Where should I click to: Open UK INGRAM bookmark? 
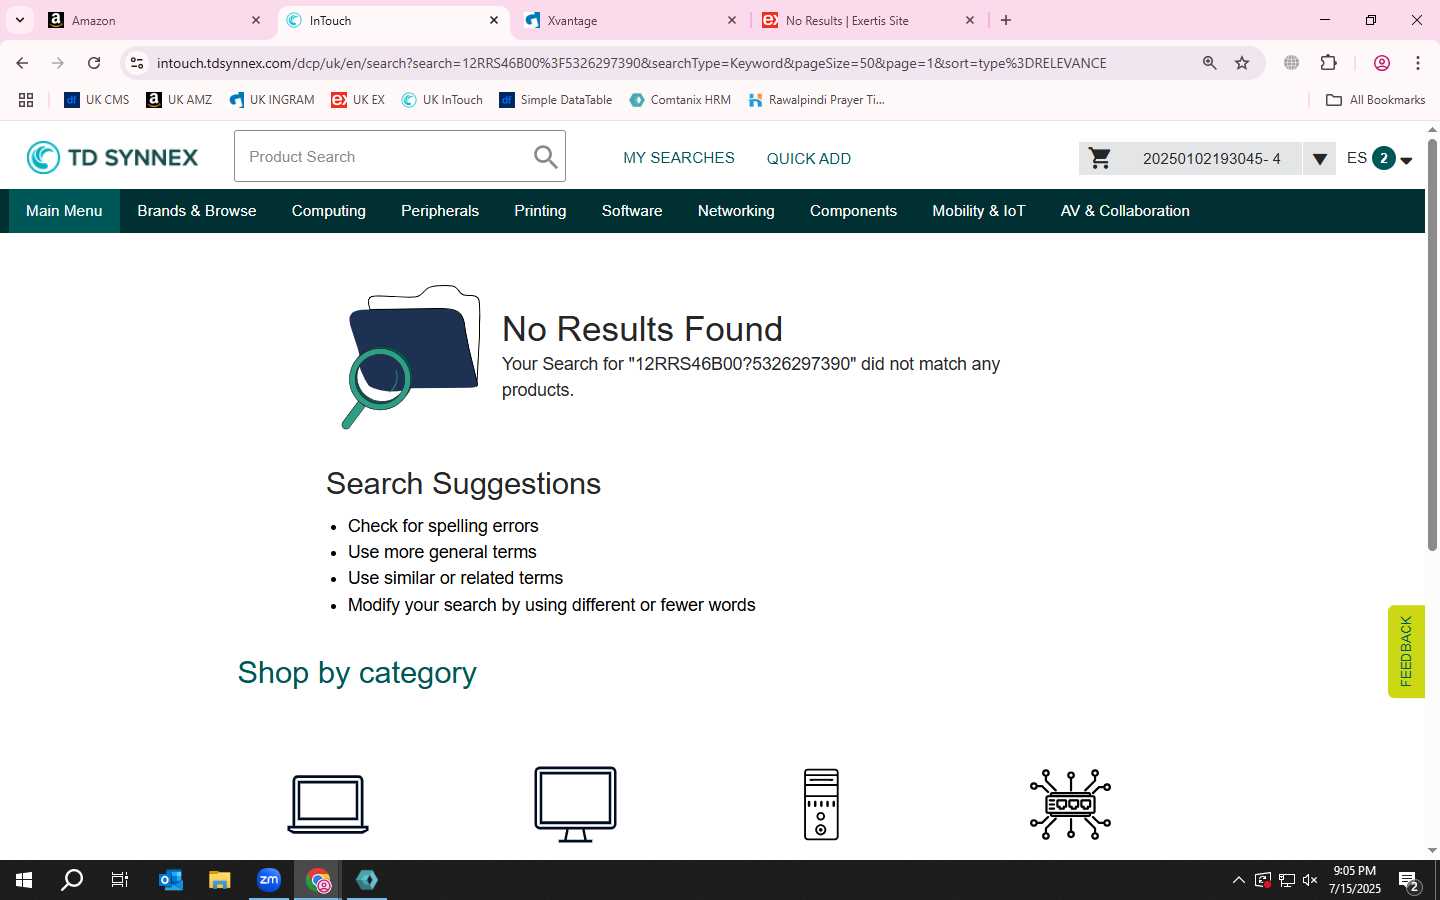(271, 100)
